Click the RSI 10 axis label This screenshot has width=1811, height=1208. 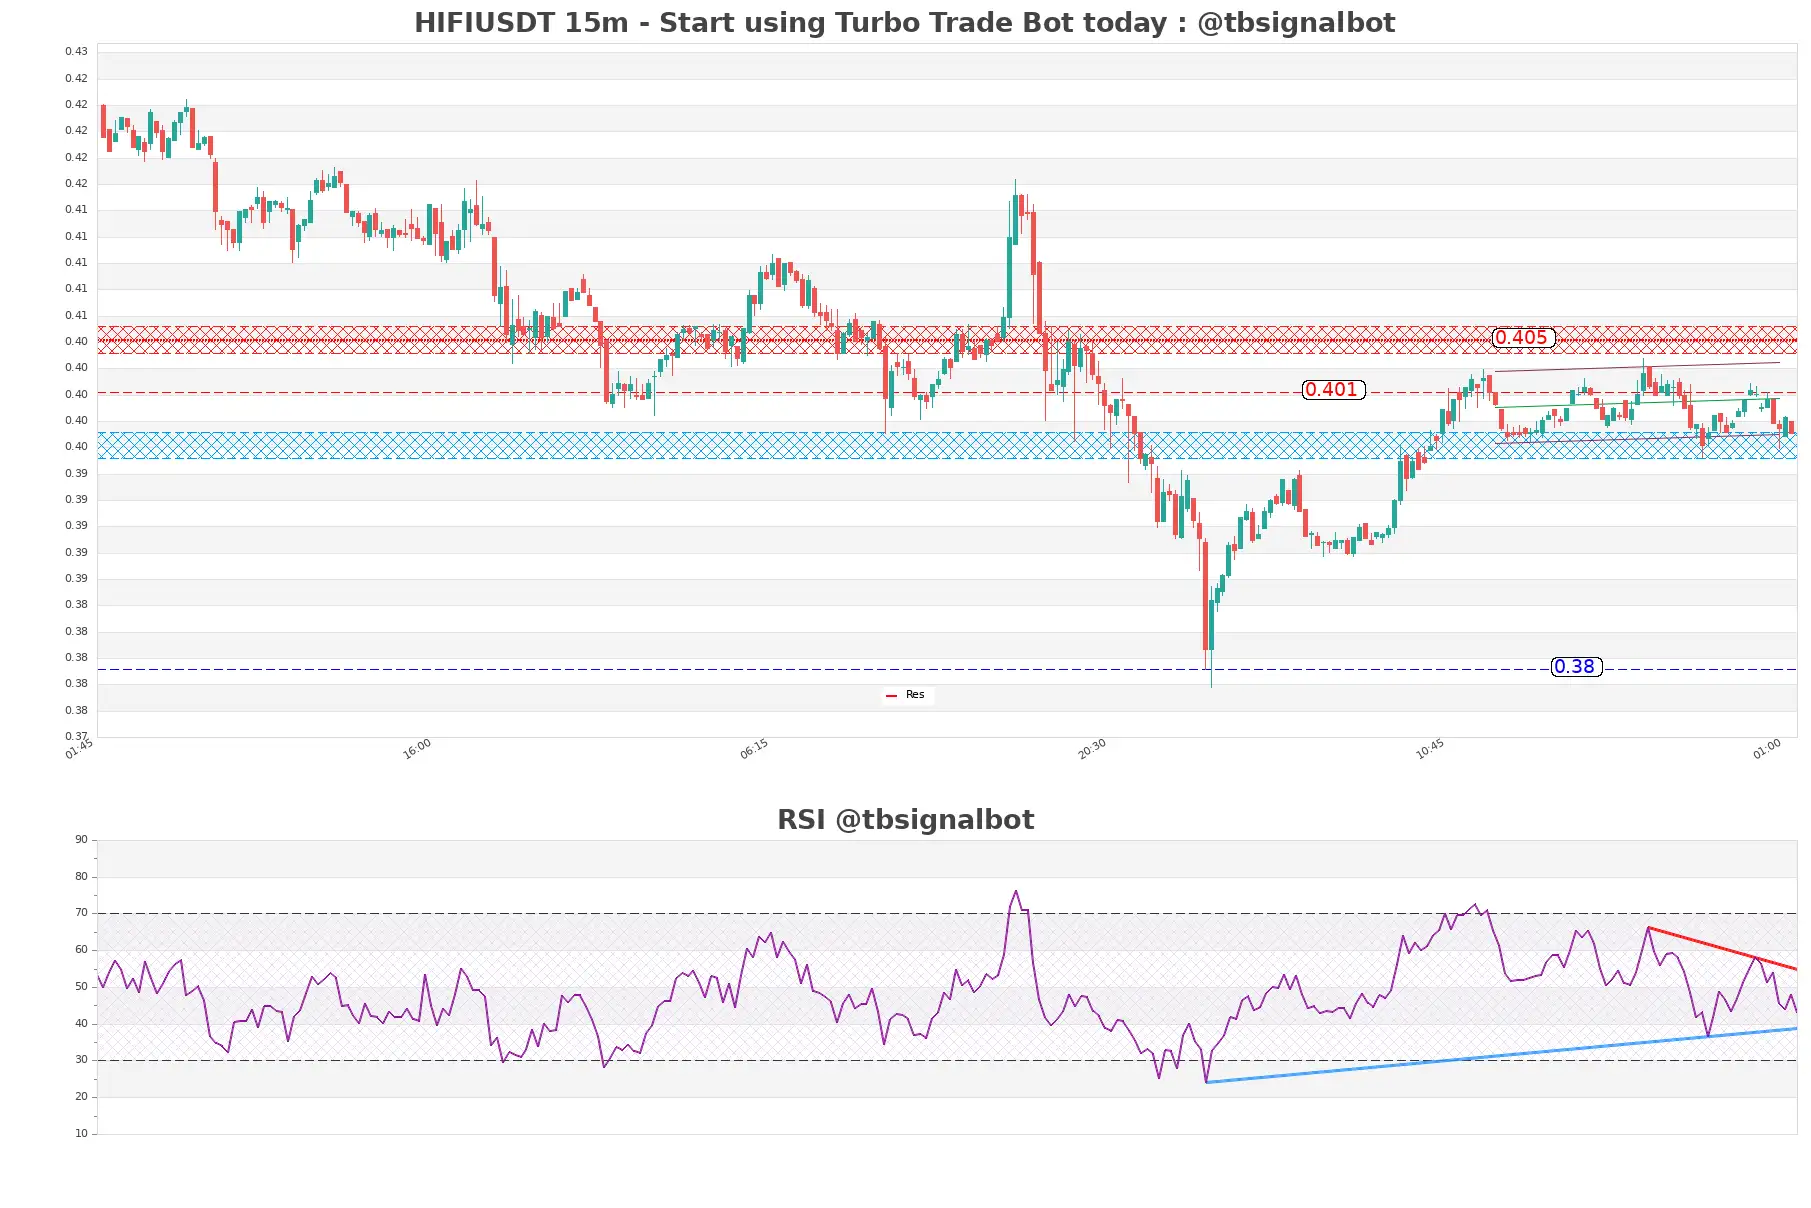(81, 1134)
